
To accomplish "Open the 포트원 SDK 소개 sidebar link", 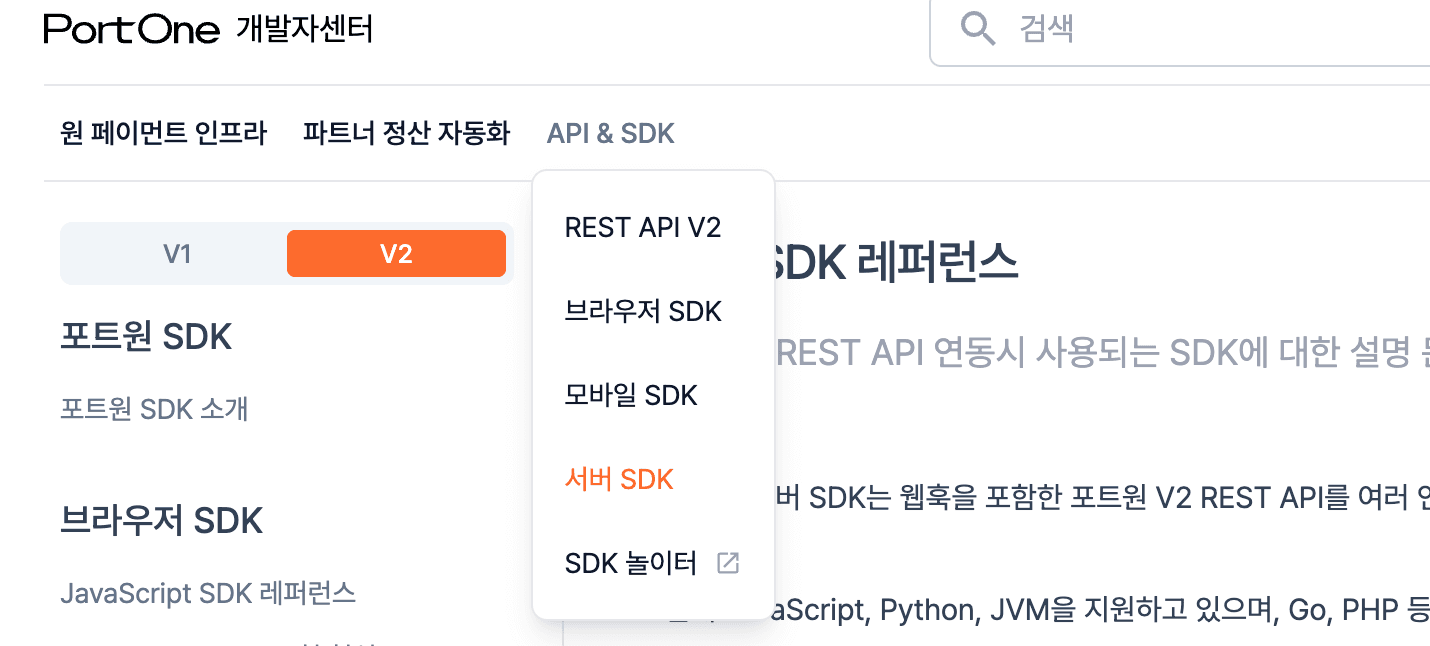I will (154, 409).
